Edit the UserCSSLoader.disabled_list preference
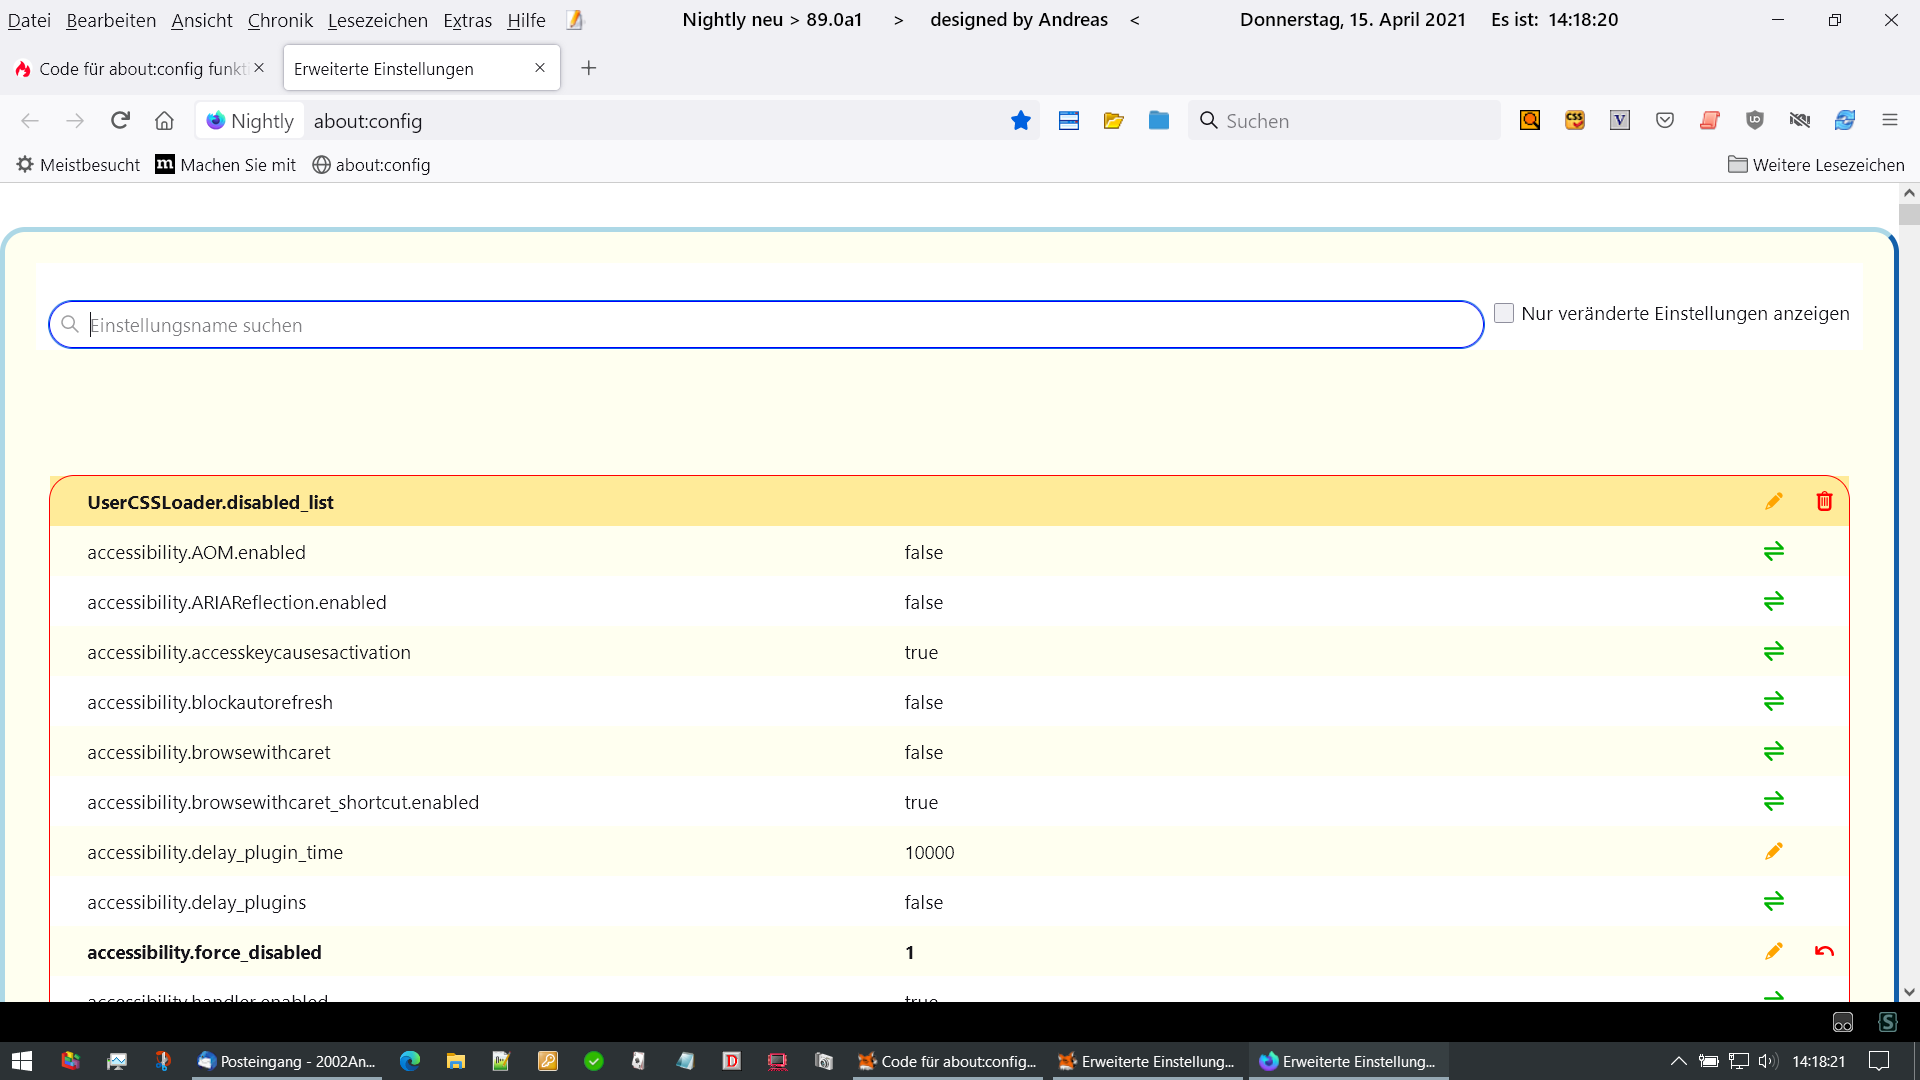This screenshot has width=1920, height=1080. [1773, 501]
